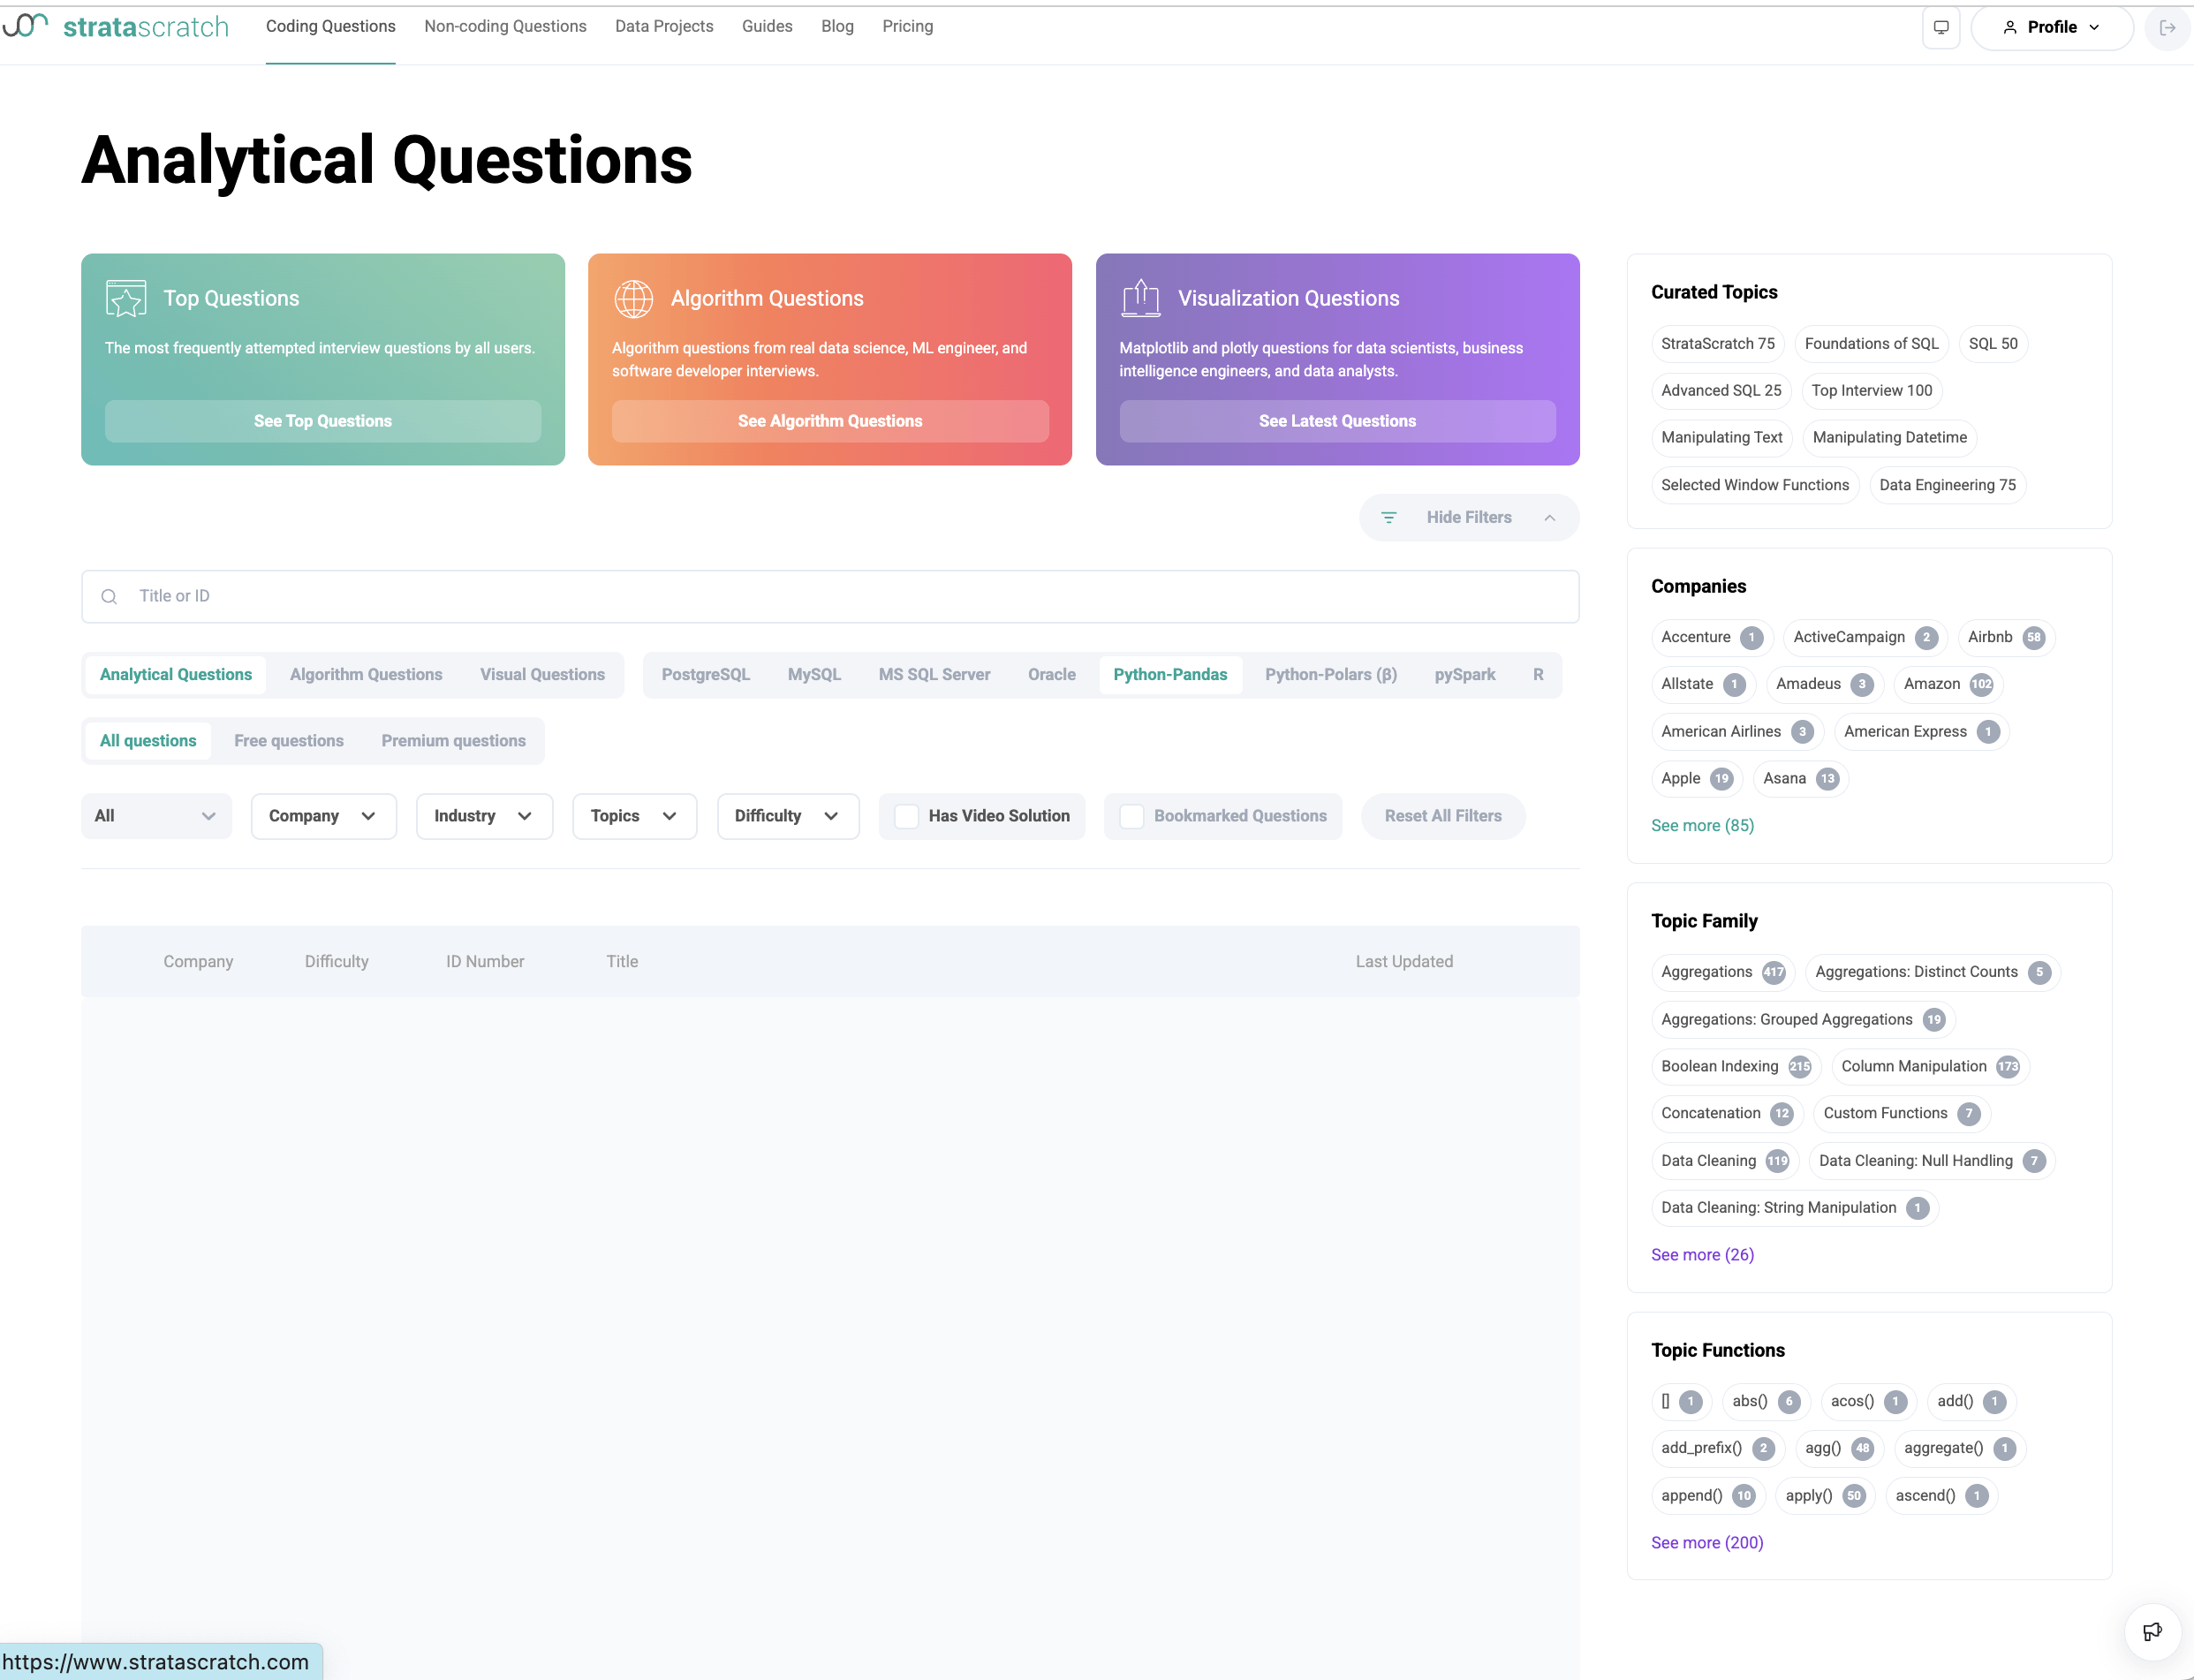Image resolution: width=2194 pixels, height=1680 pixels.
Task: Select Data Engineering 75 topic
Action: [1947, 485]
